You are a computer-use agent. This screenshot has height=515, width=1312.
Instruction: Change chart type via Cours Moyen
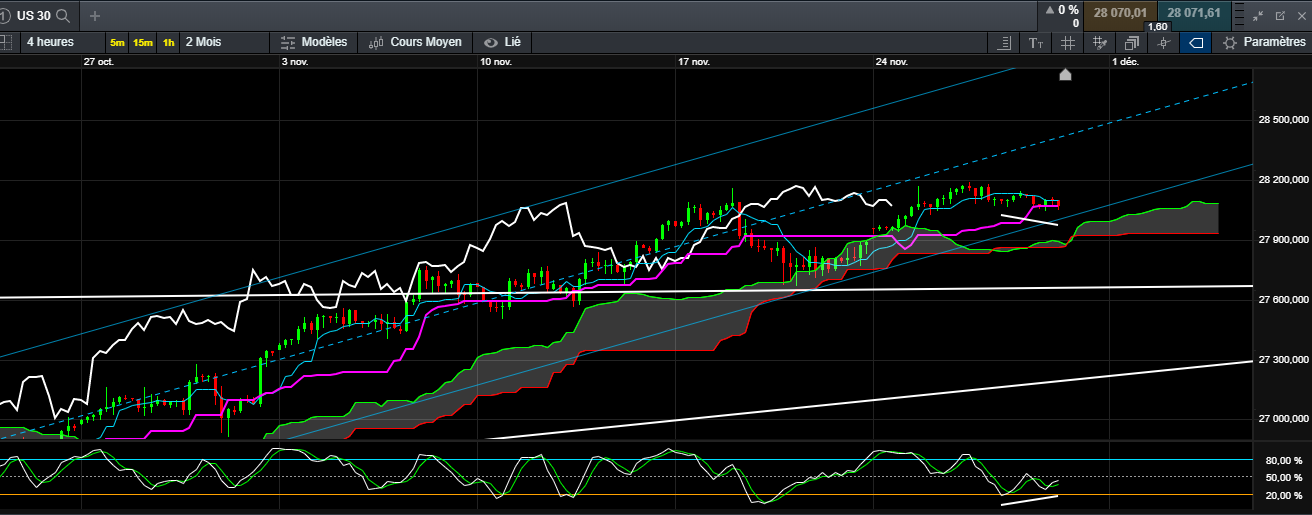pyautogui.click(x=415, y=42)
